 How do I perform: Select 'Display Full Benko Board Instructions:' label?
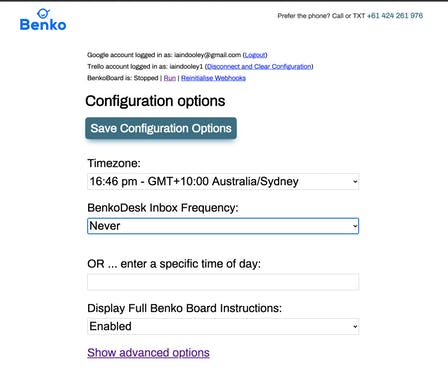185,308
